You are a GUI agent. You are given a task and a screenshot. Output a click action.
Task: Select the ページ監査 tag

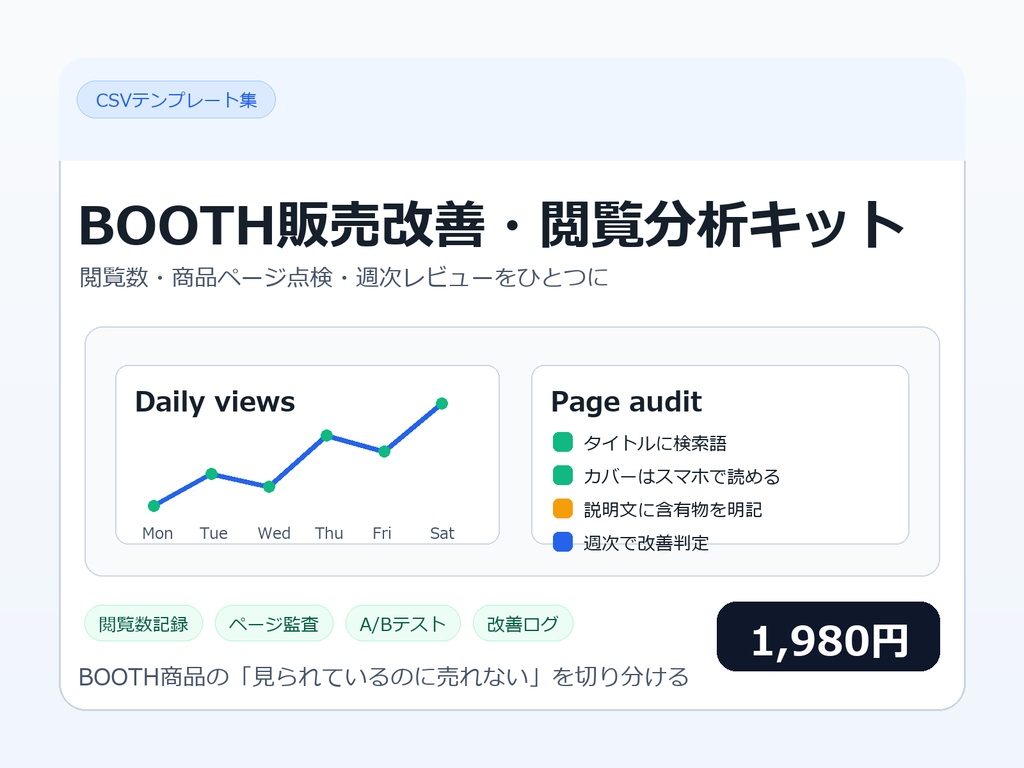click(274, 624)
